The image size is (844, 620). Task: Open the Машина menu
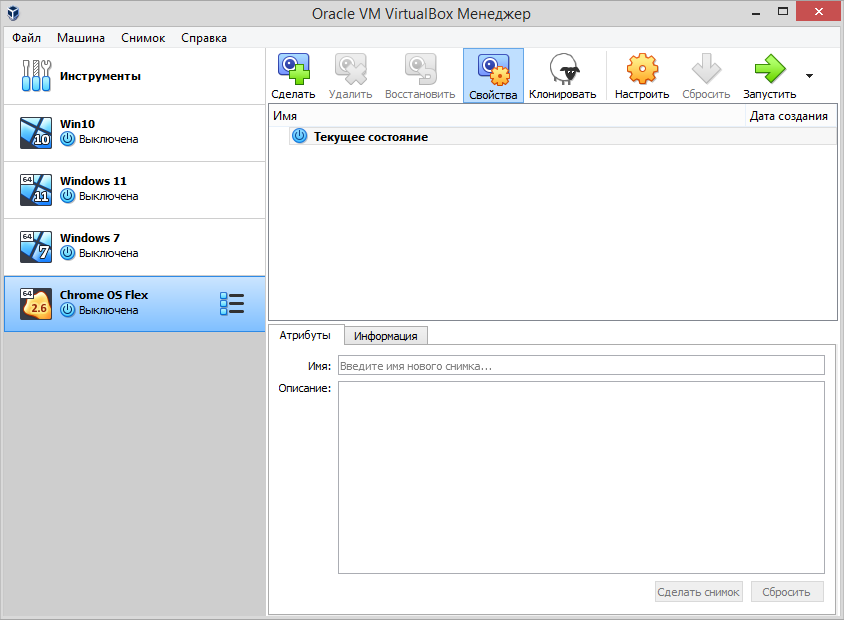point(81,38)
